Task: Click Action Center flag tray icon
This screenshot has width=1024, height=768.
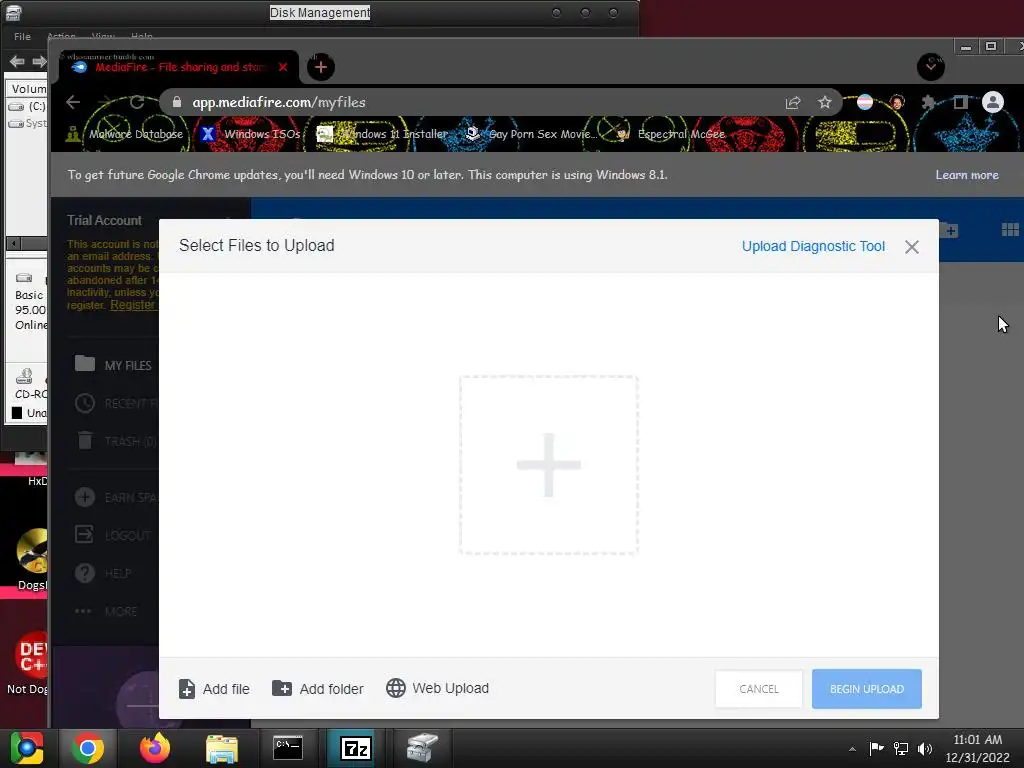Action: [876, 748]
